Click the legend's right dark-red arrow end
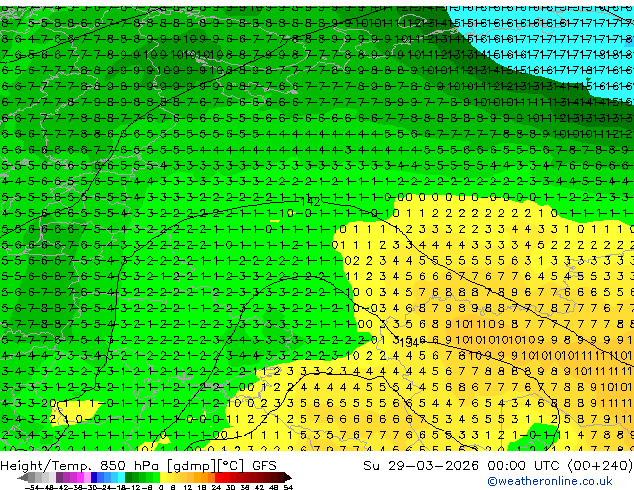This screenshot has height=490, width=634. (288, 478)
